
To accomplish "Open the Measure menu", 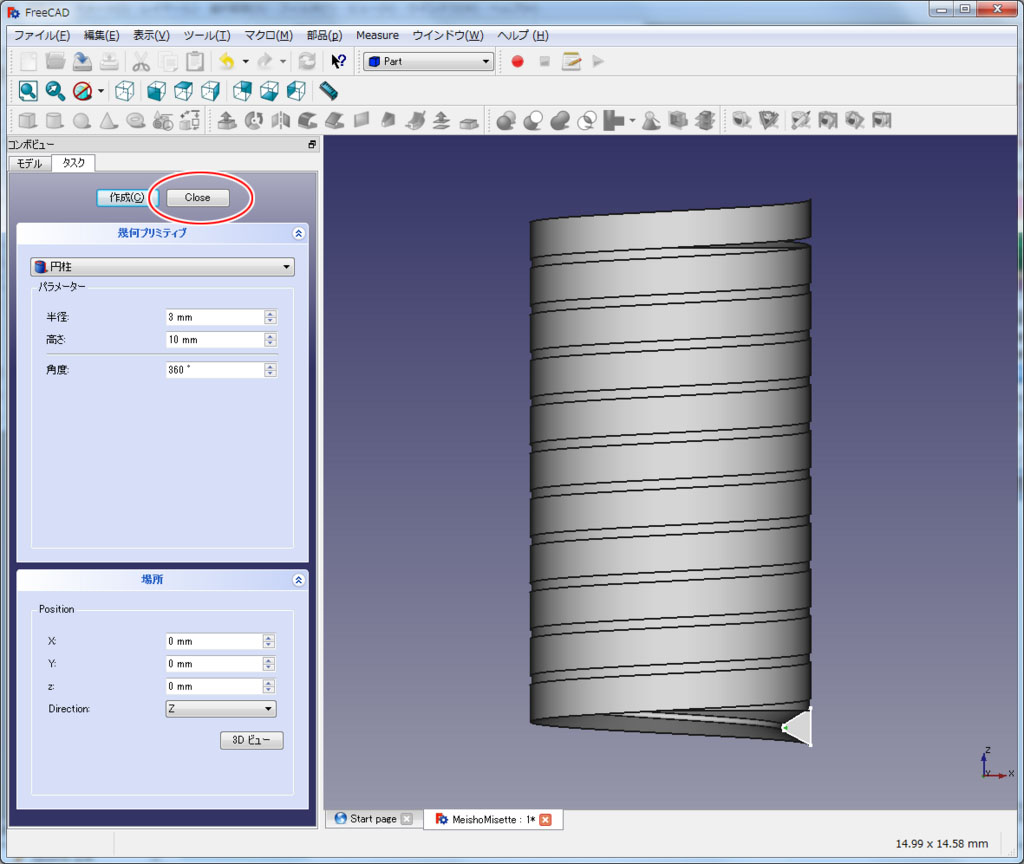I will (x=377, y=35).
